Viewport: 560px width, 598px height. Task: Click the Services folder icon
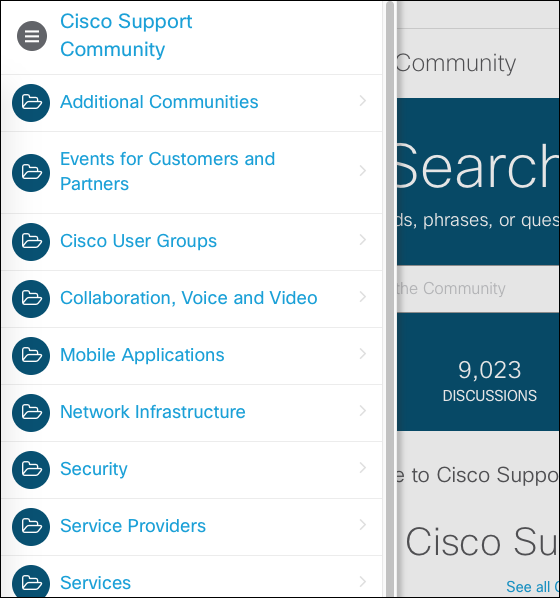coord(31,582)
